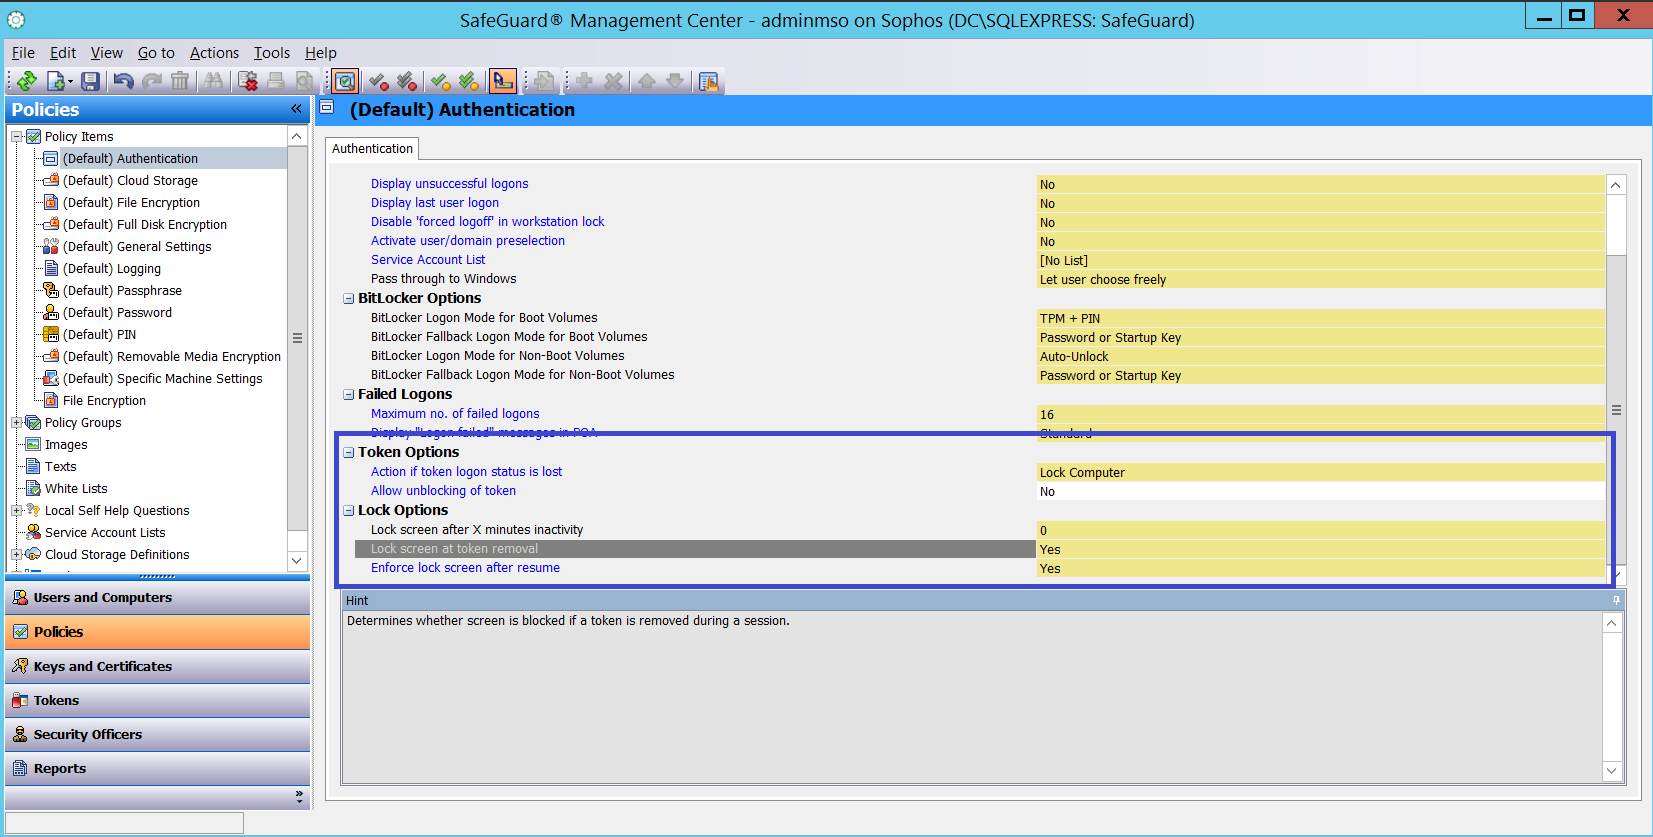Expand the Policy Groups tree node
The height and width of the screenshot is (837, 1653).
click(16, 423)
